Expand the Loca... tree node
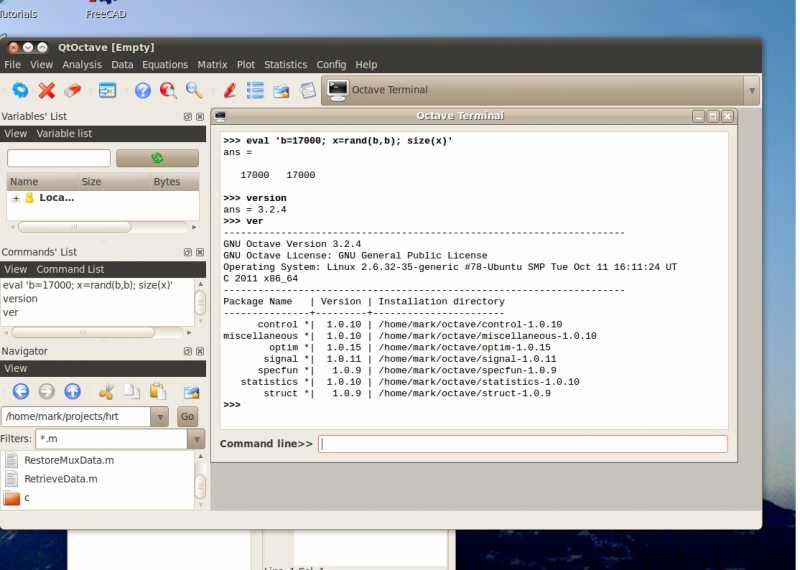The height and width of the screenshot is (570, 800). coord(16,199)
